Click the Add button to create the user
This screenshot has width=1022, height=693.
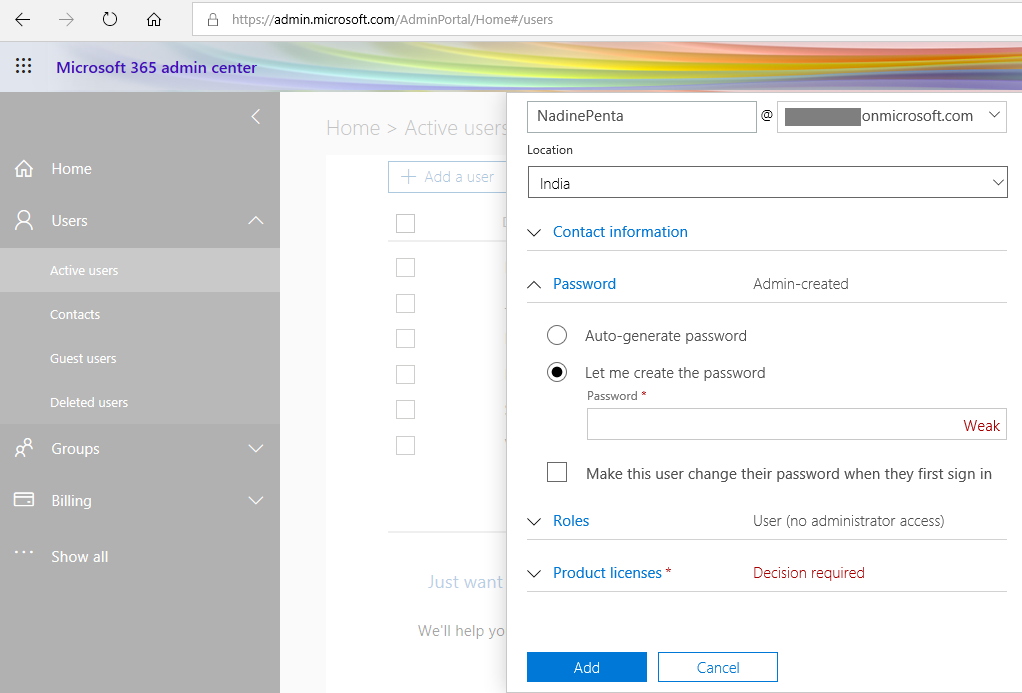pos(586,666)
